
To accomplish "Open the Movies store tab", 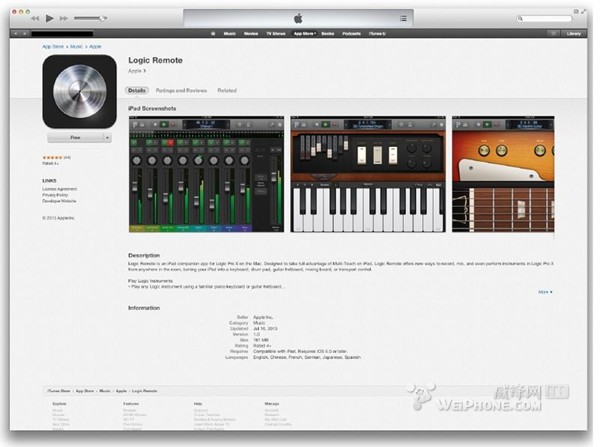I will tap(251, 34).
